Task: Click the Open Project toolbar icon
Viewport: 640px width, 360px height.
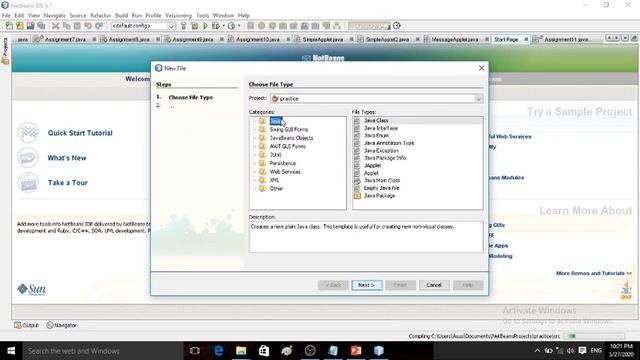Action: point(31,26)
